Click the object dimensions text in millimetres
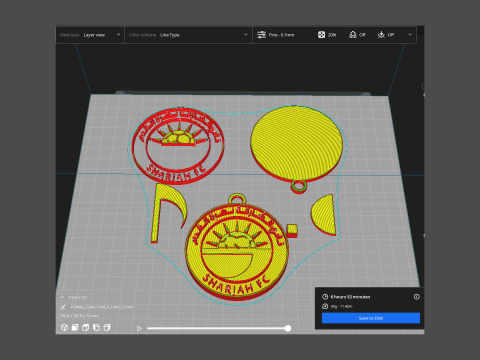 click(x=80, y=315)
